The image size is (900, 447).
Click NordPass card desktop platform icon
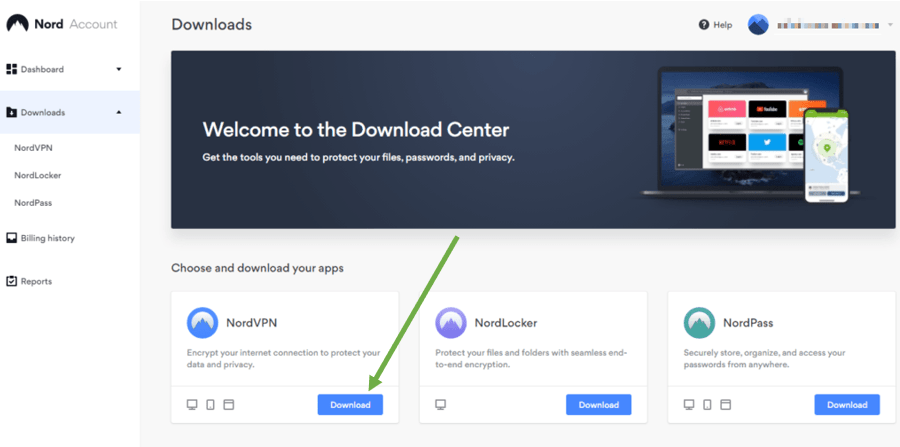pyautogui.click(x=689, y=405)
